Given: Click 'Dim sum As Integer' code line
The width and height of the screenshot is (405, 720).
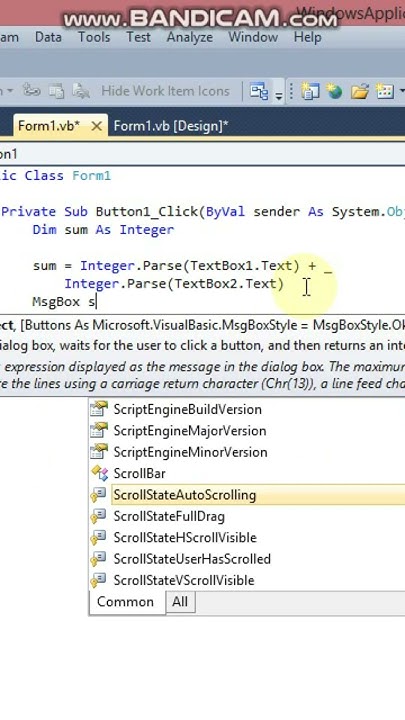Looking at the screenshot, I should tap(103, 230).
